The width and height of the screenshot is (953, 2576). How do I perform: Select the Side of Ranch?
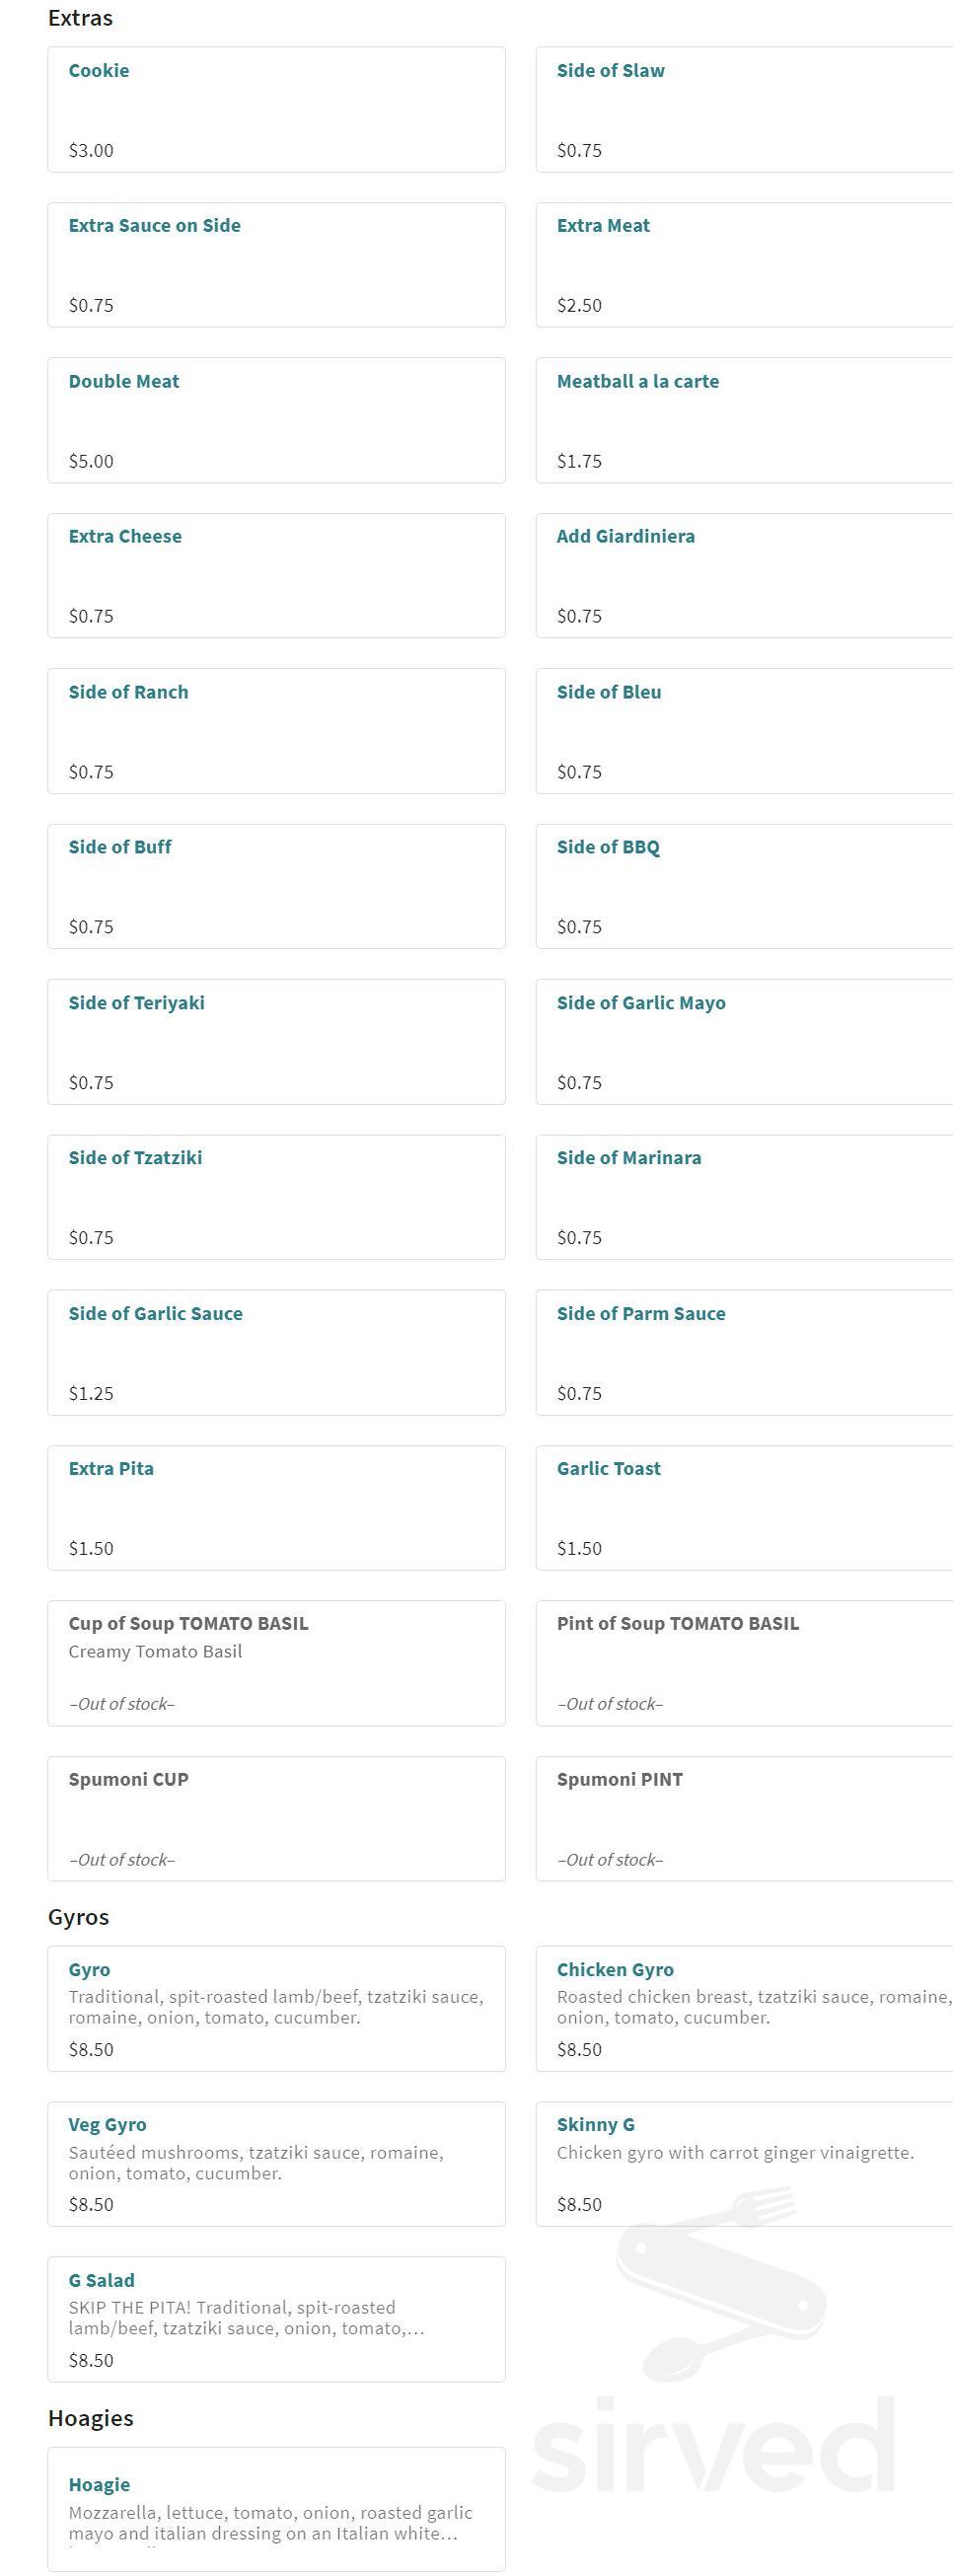[276, 731]
